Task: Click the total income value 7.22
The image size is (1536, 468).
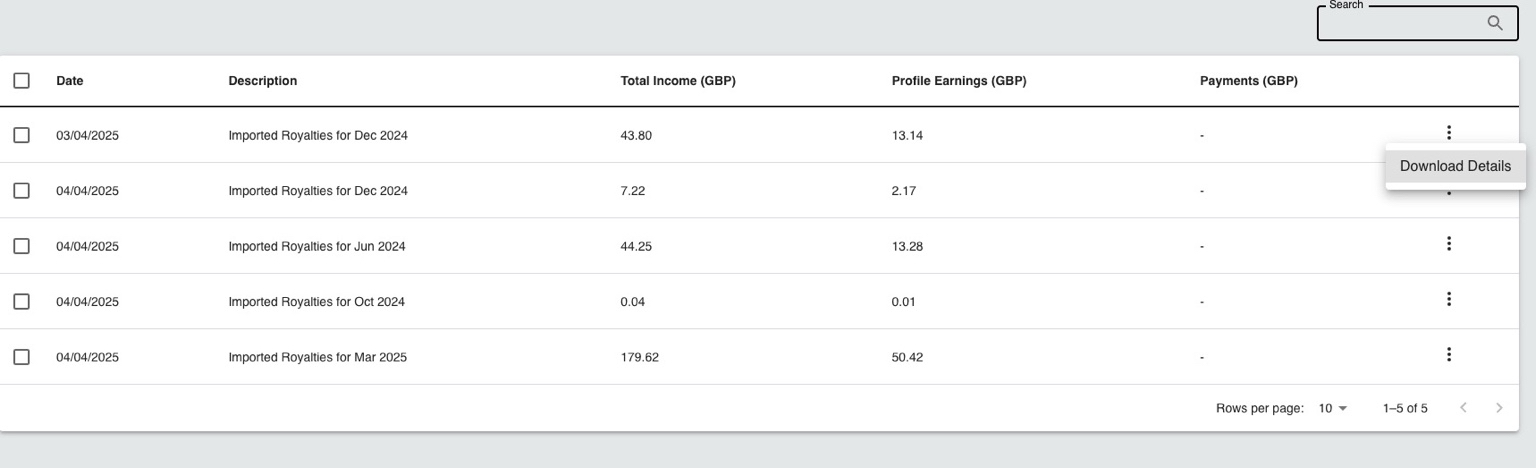Action: pos(632,191)
